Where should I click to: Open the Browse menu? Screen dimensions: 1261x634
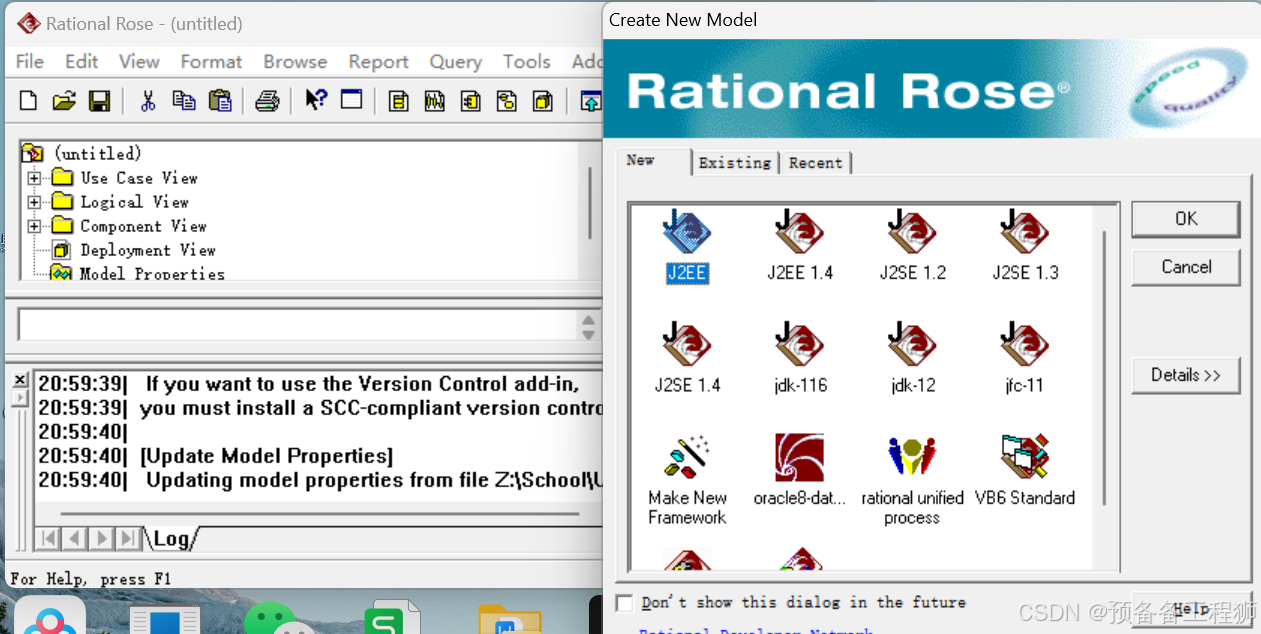click(295, 61)
